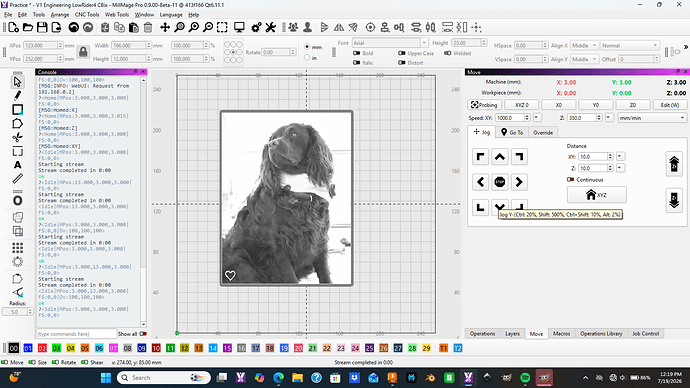The width and height of the screenshot is (690, 388).
Task: Select the text tool labeled A
Action: (17, 165)
